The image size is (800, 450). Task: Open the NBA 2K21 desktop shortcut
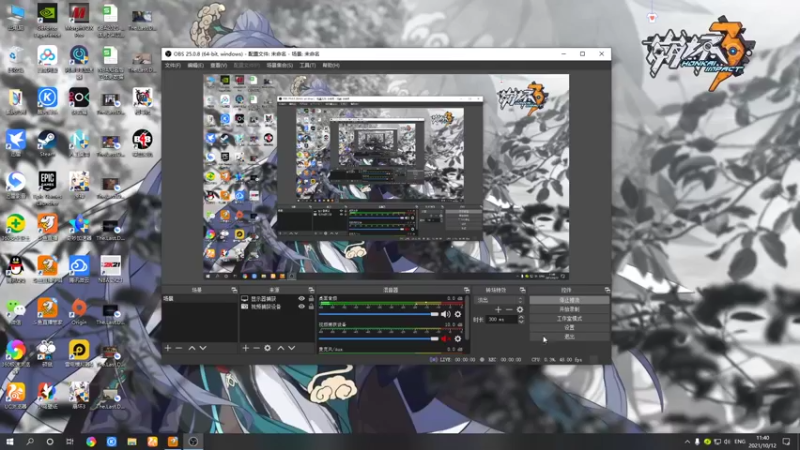tap(110, 270)
